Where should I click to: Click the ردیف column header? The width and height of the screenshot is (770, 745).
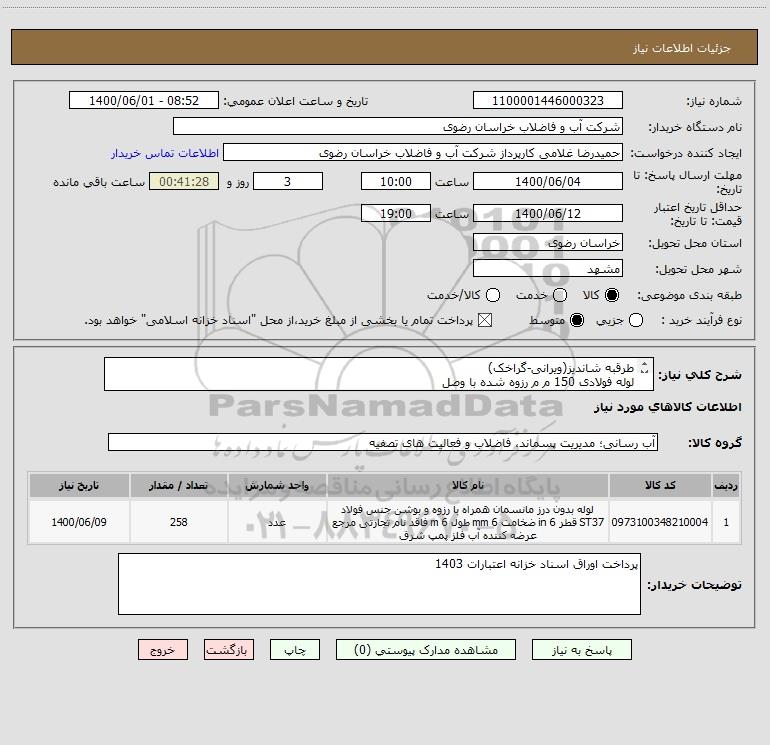(x=726, y=485)
